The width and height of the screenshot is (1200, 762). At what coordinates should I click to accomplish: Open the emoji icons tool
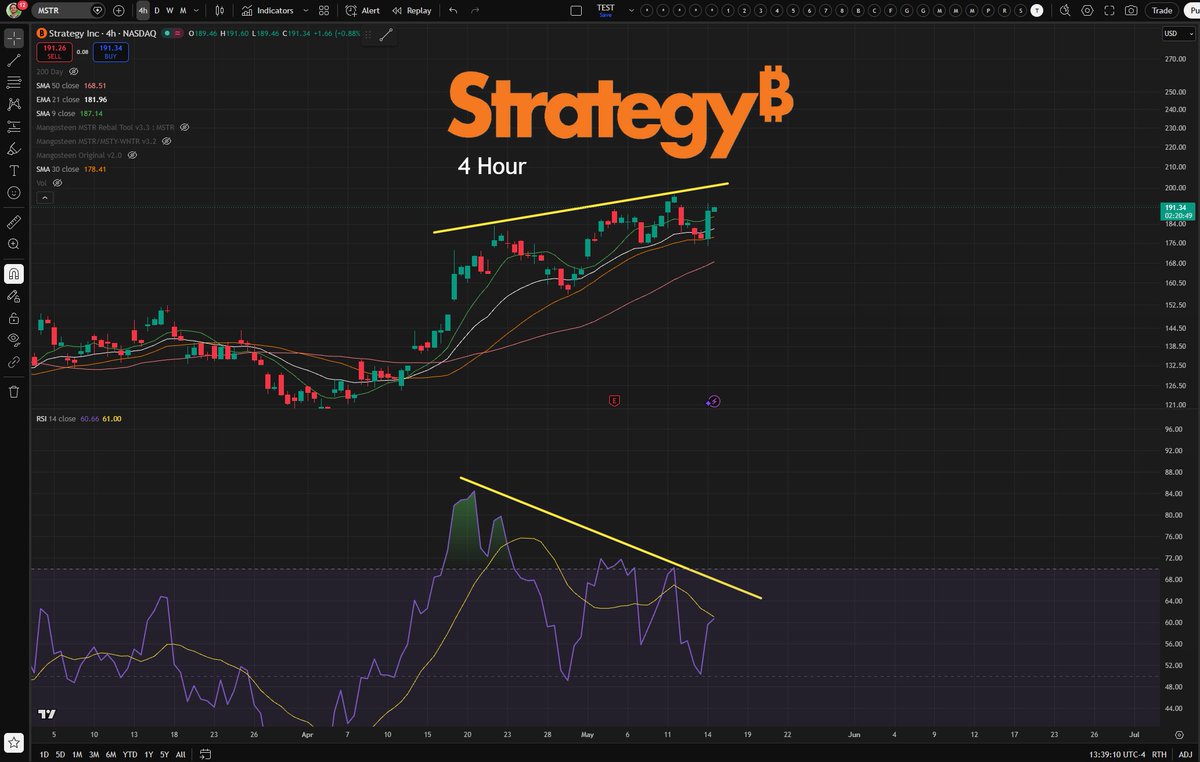14,192
